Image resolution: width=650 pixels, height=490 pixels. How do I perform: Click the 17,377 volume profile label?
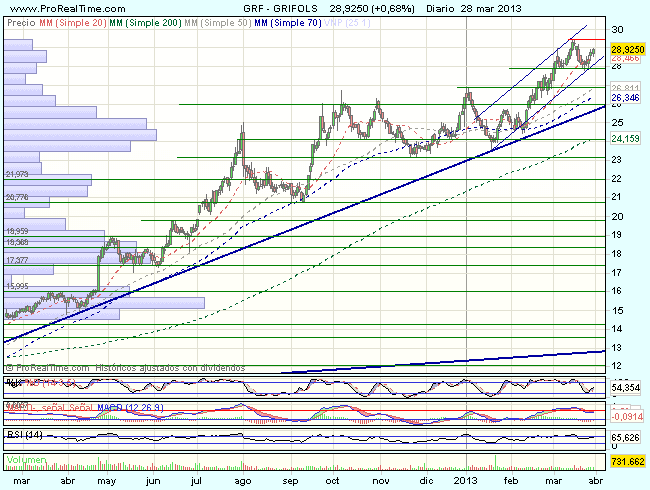[17, 260]
